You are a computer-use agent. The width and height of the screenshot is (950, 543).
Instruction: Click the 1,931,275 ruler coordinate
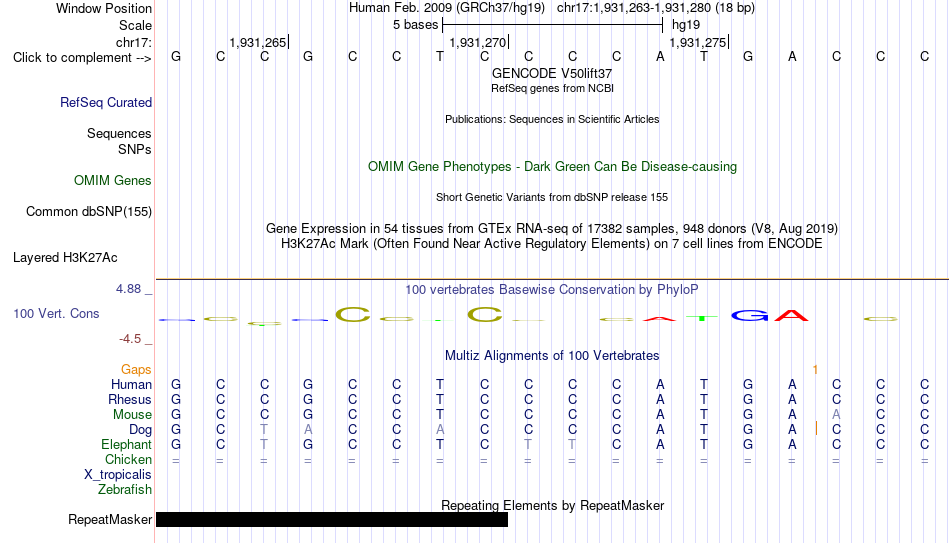(697, 42)
